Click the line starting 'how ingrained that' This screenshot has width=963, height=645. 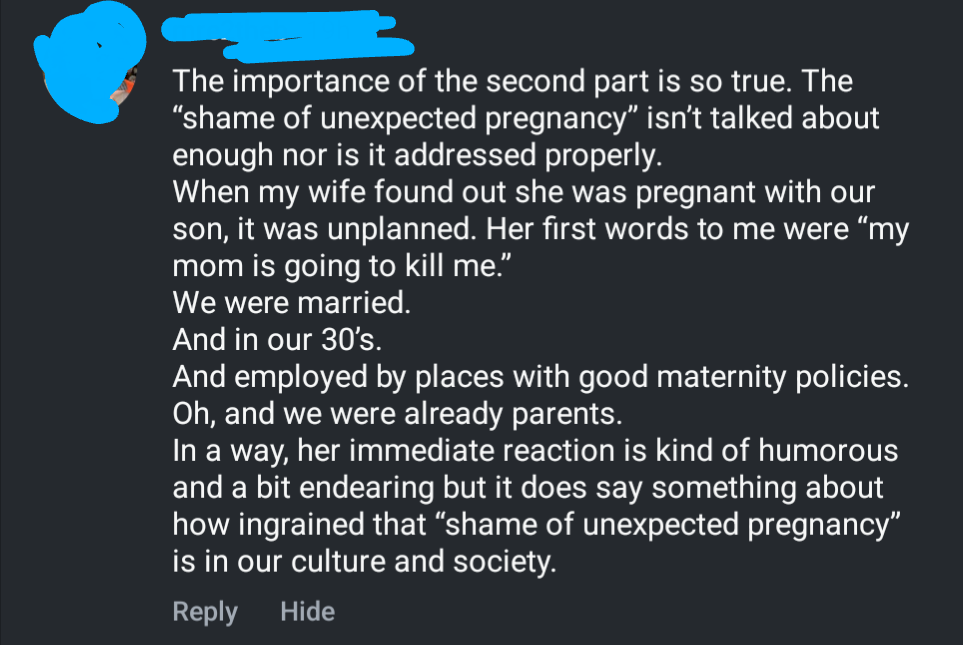pyautogui.click(x=531, y=524)
